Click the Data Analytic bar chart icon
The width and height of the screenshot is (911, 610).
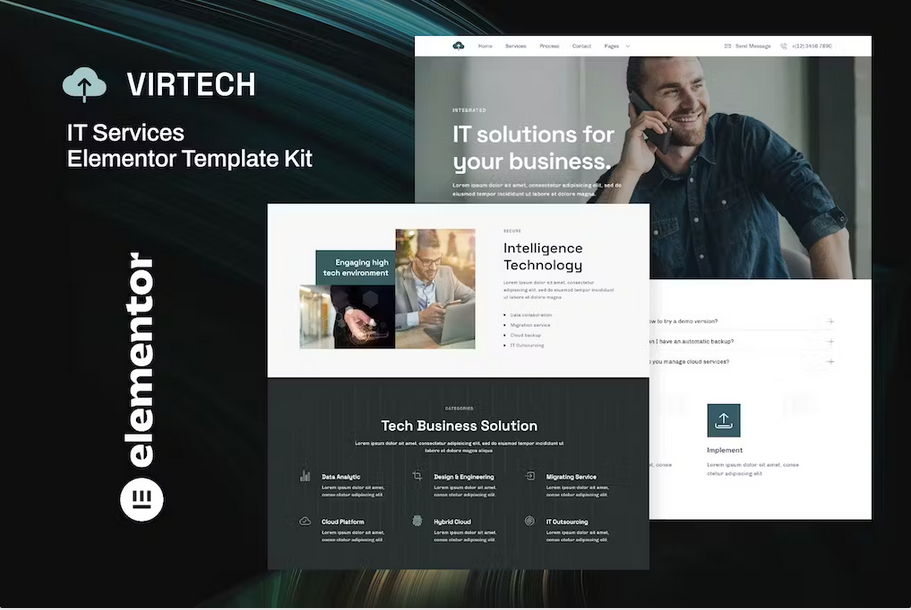[x=304, y=477]
